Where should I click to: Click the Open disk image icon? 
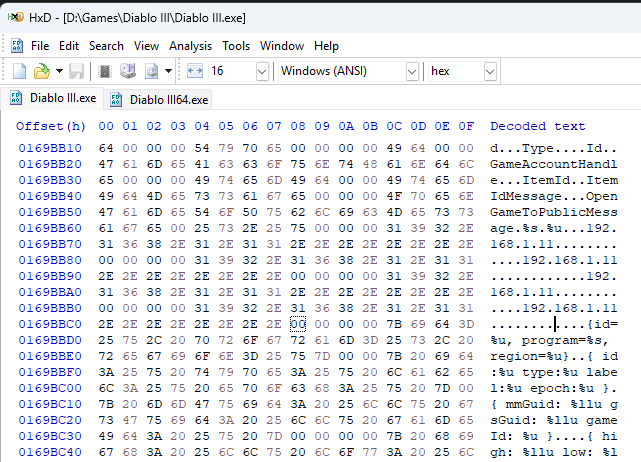[150, 71]
